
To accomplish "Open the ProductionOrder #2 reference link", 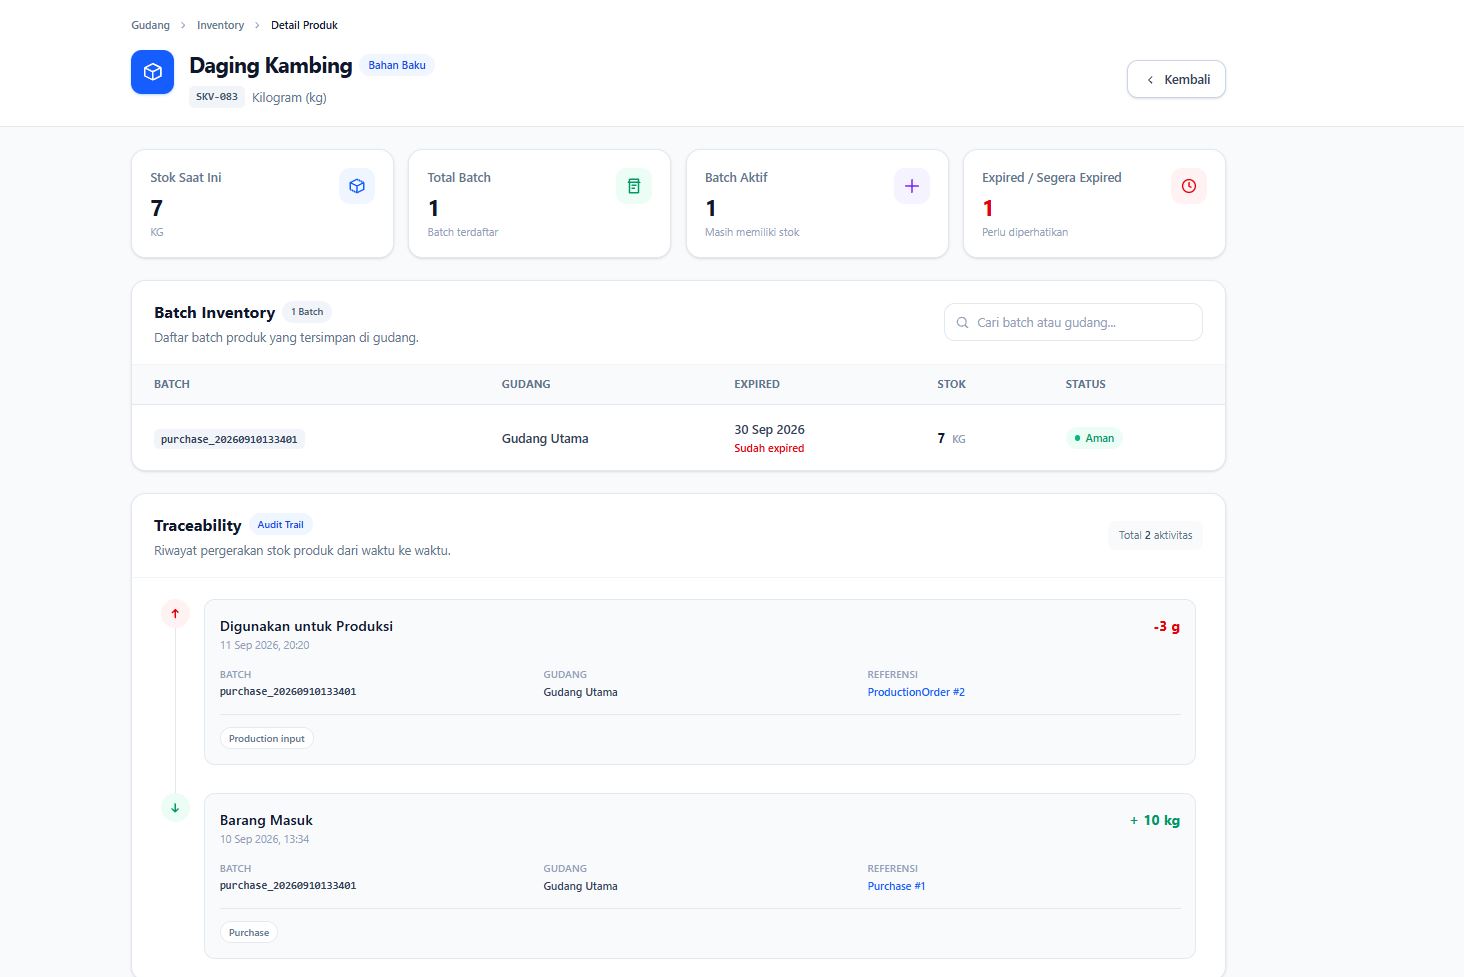I will coord(916,692).
